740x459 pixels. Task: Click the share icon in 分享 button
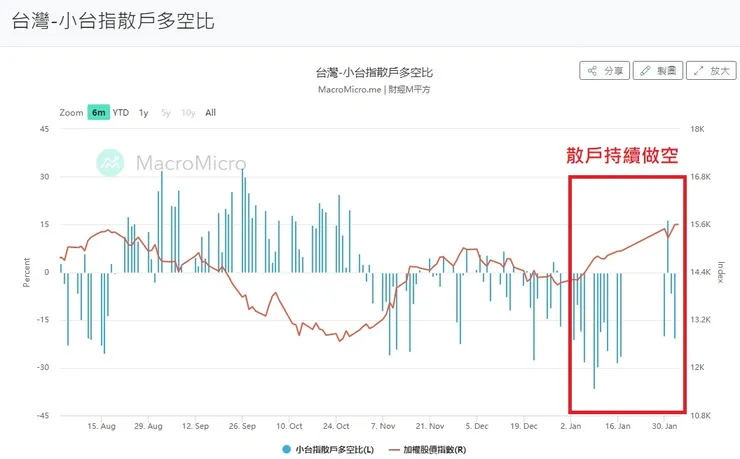click(592, 71)
